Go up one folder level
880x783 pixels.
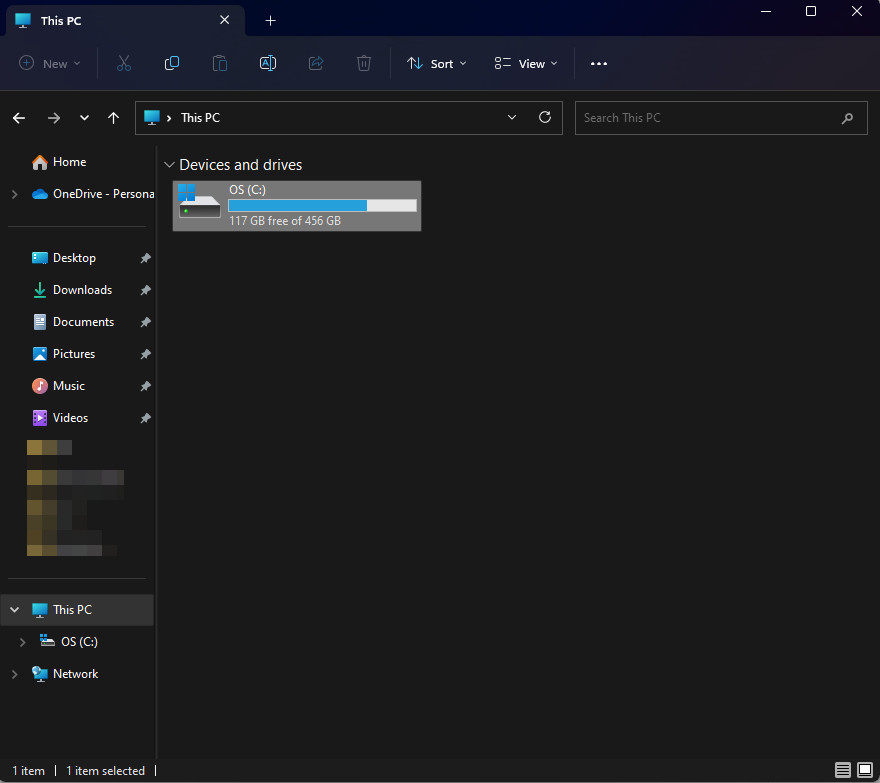coord(114,118)
